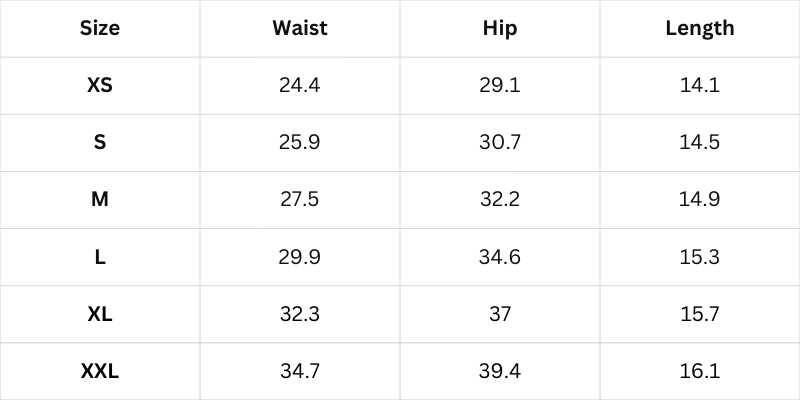Select the Length column header
The height and width of the screenshot is (400, 800).
point(700,28)
